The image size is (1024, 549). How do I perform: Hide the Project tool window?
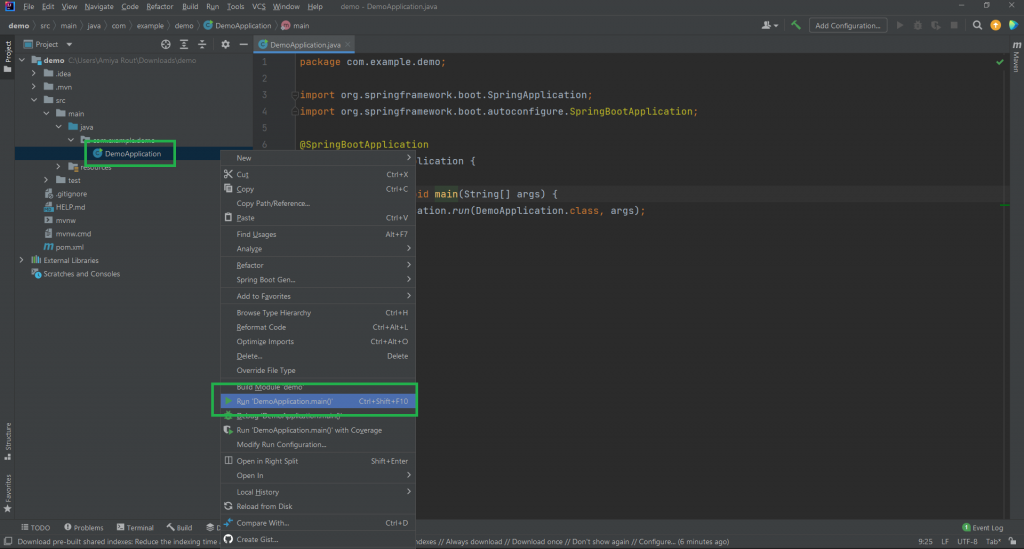click(x=242, y=45)
